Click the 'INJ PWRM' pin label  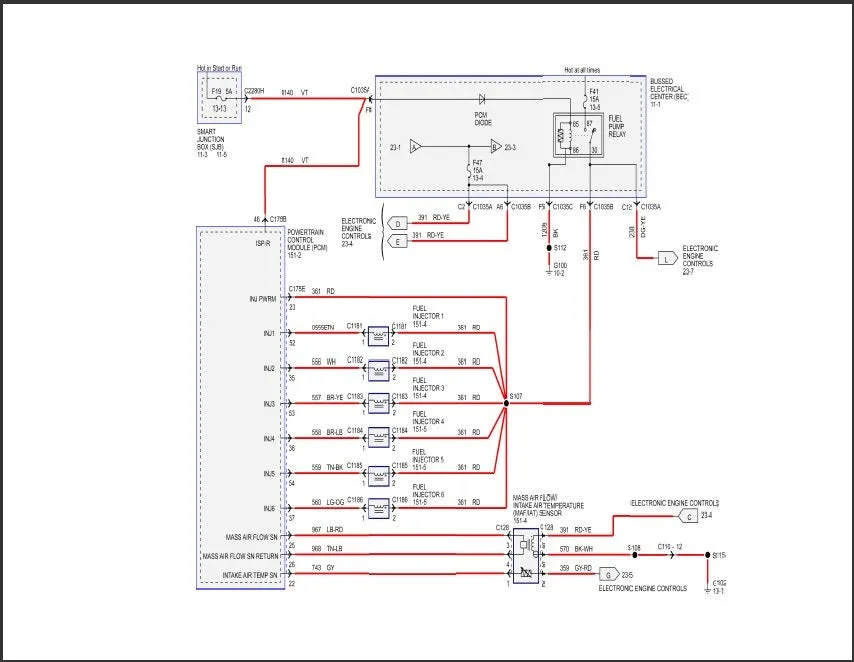[x=263, y=299]
